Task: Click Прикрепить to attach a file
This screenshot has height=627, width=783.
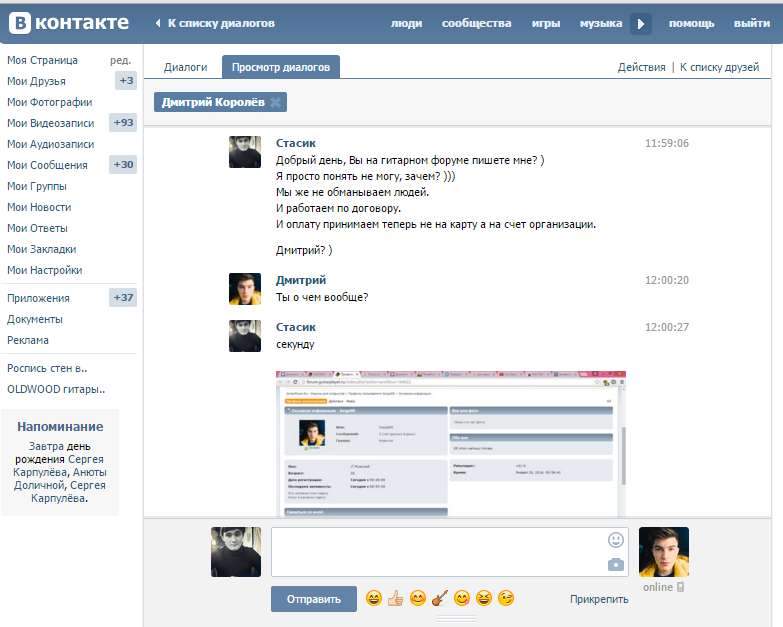Action: [x=599, y=599]
